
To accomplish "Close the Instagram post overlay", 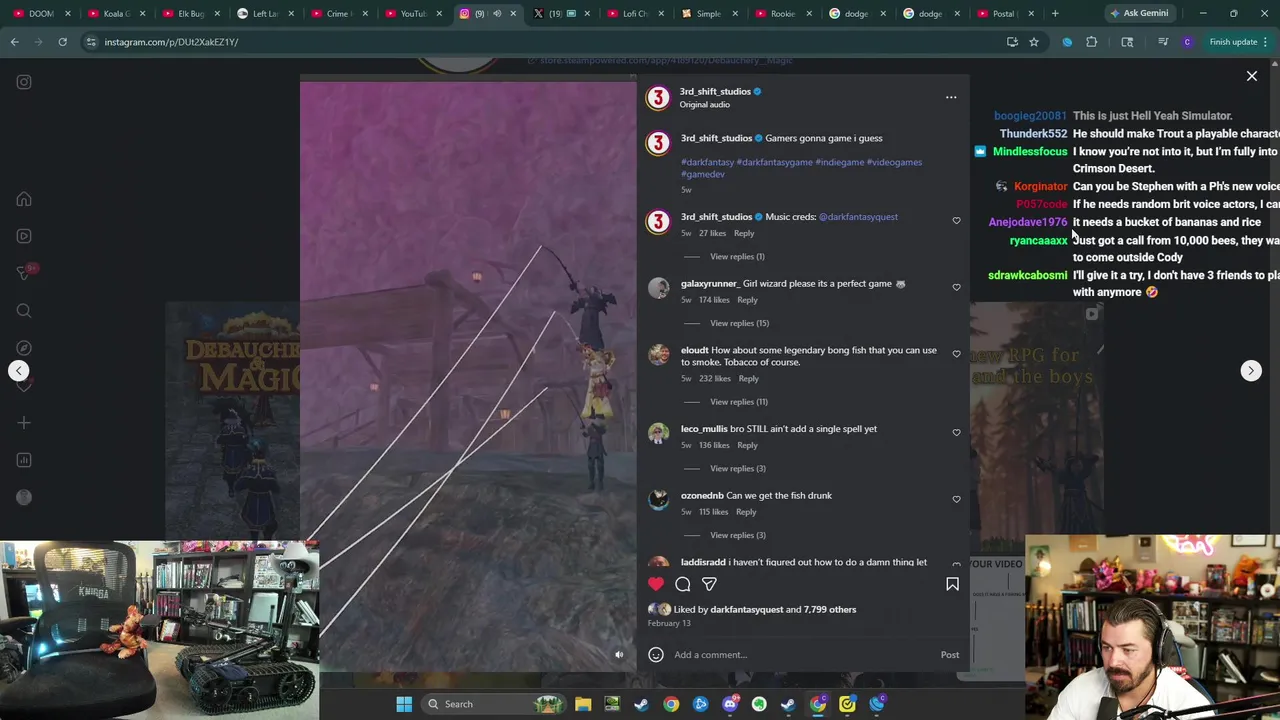I will click(x=1251, y=76).
